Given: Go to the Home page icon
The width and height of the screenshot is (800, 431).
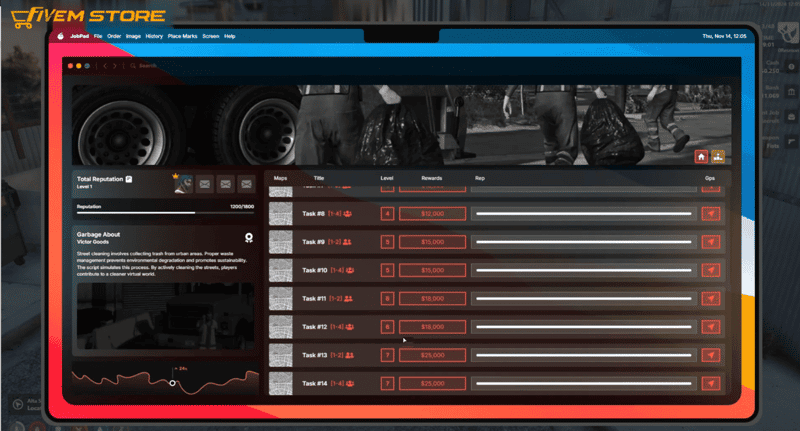Looking at the screenshot, I should tap(701, 157).
